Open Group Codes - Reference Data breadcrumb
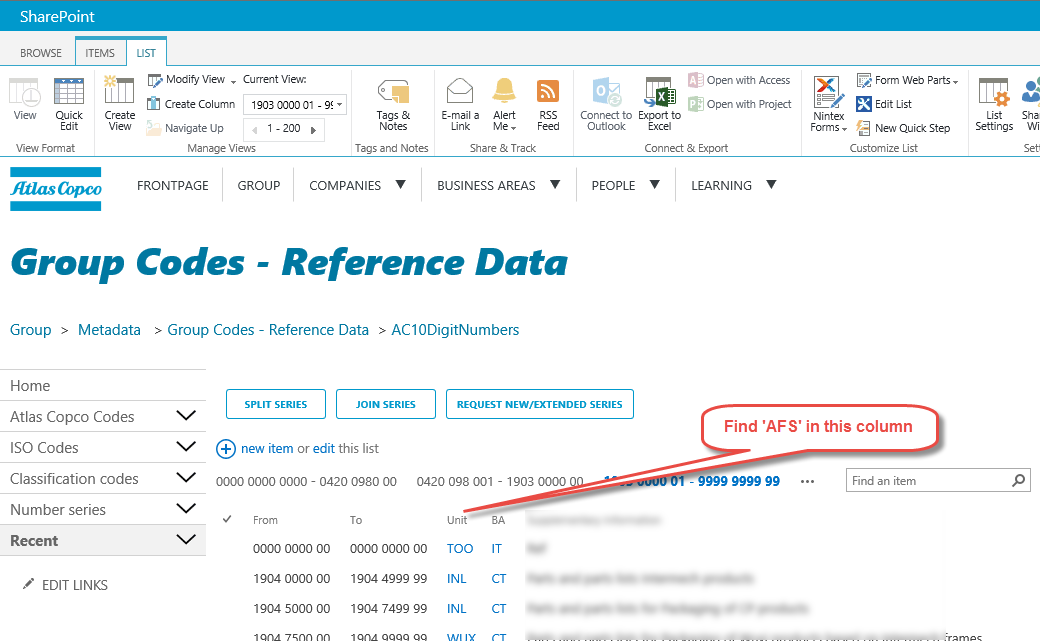This screenshot has width=1040, height=641. click(268, 330)
